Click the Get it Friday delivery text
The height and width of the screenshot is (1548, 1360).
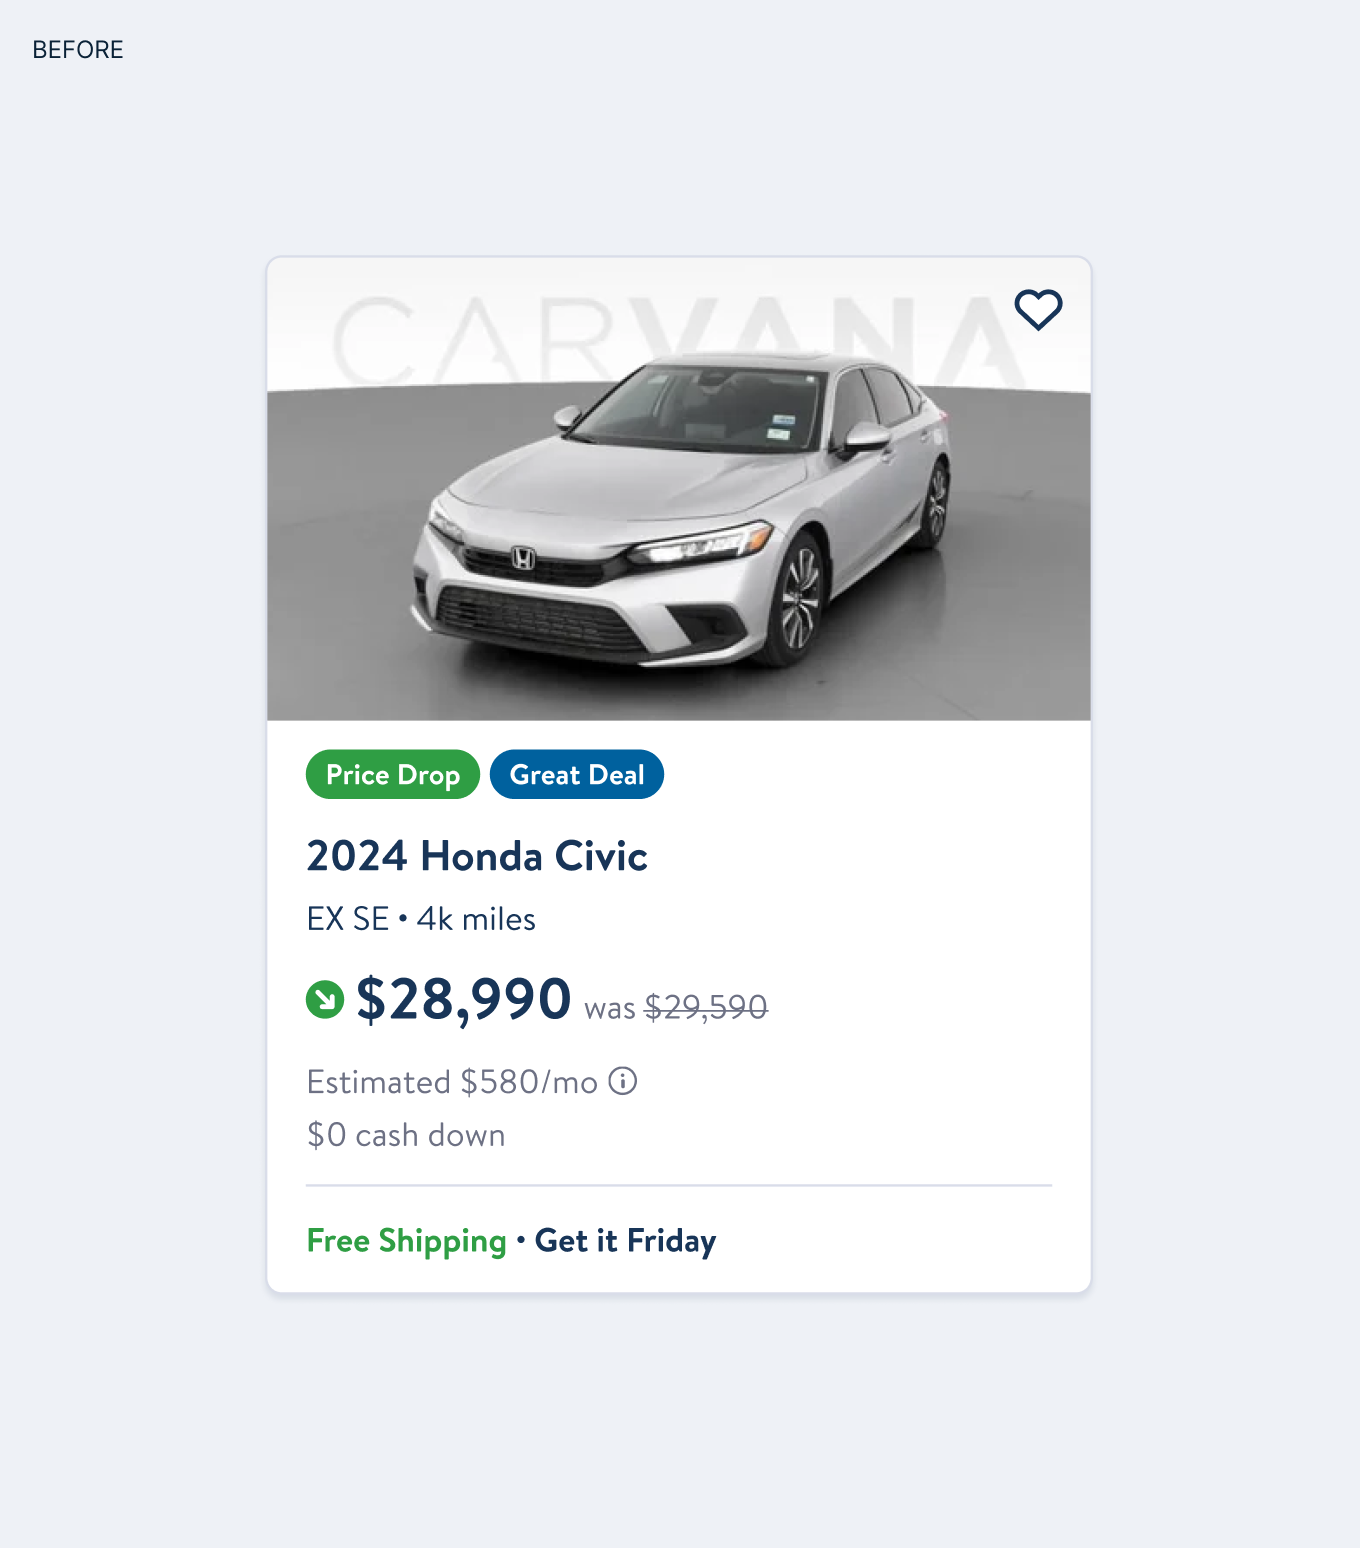pyautogui.click(x=626, y=1241)
